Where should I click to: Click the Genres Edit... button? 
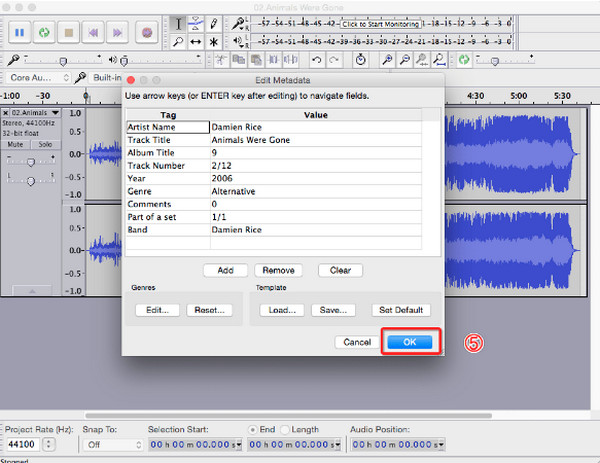point(157,310)
